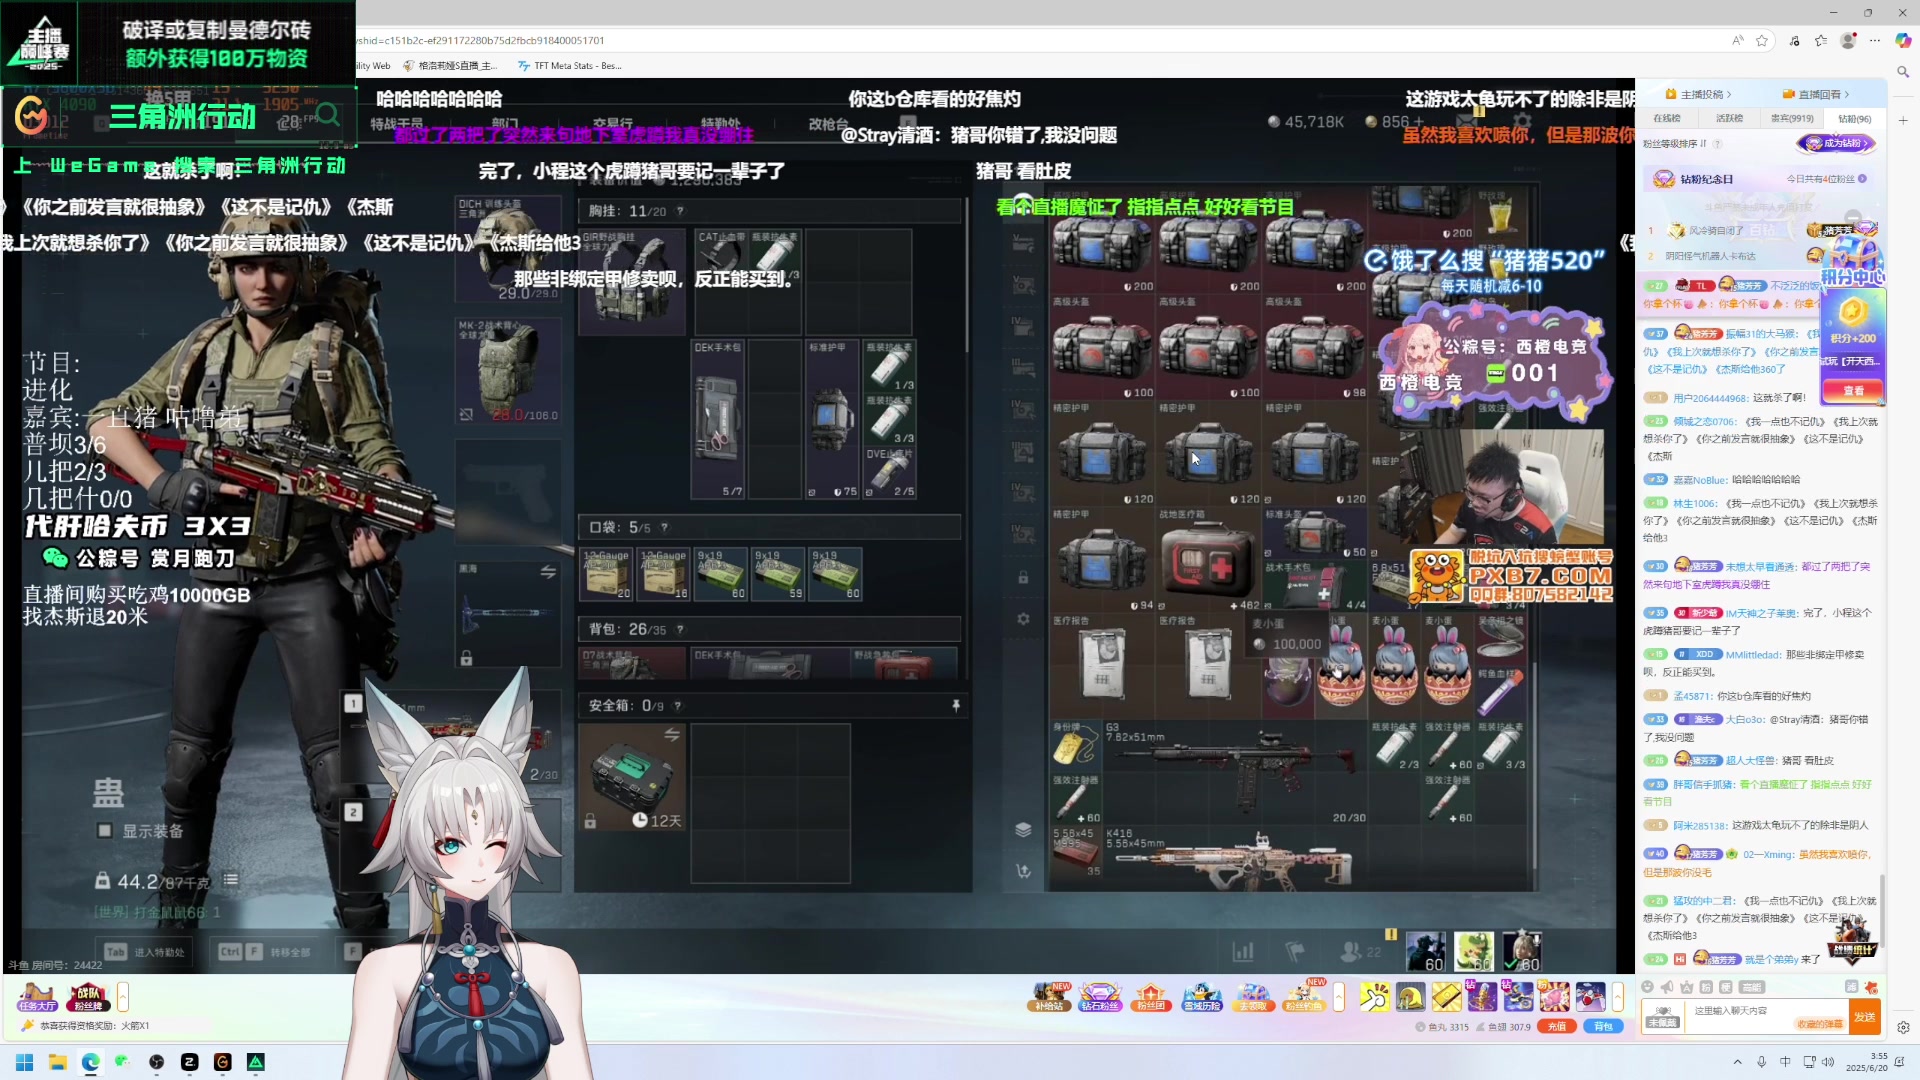Open the 粉丝钓鱼 fan fishing icon
1920x1080 pixels.
click(x=1304, y=997)
